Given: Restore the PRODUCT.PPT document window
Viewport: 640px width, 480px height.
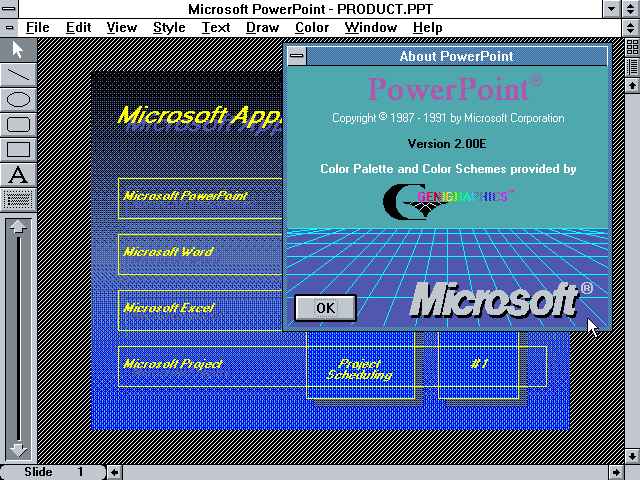Looking at the screenshot, I should click(631, 28).
